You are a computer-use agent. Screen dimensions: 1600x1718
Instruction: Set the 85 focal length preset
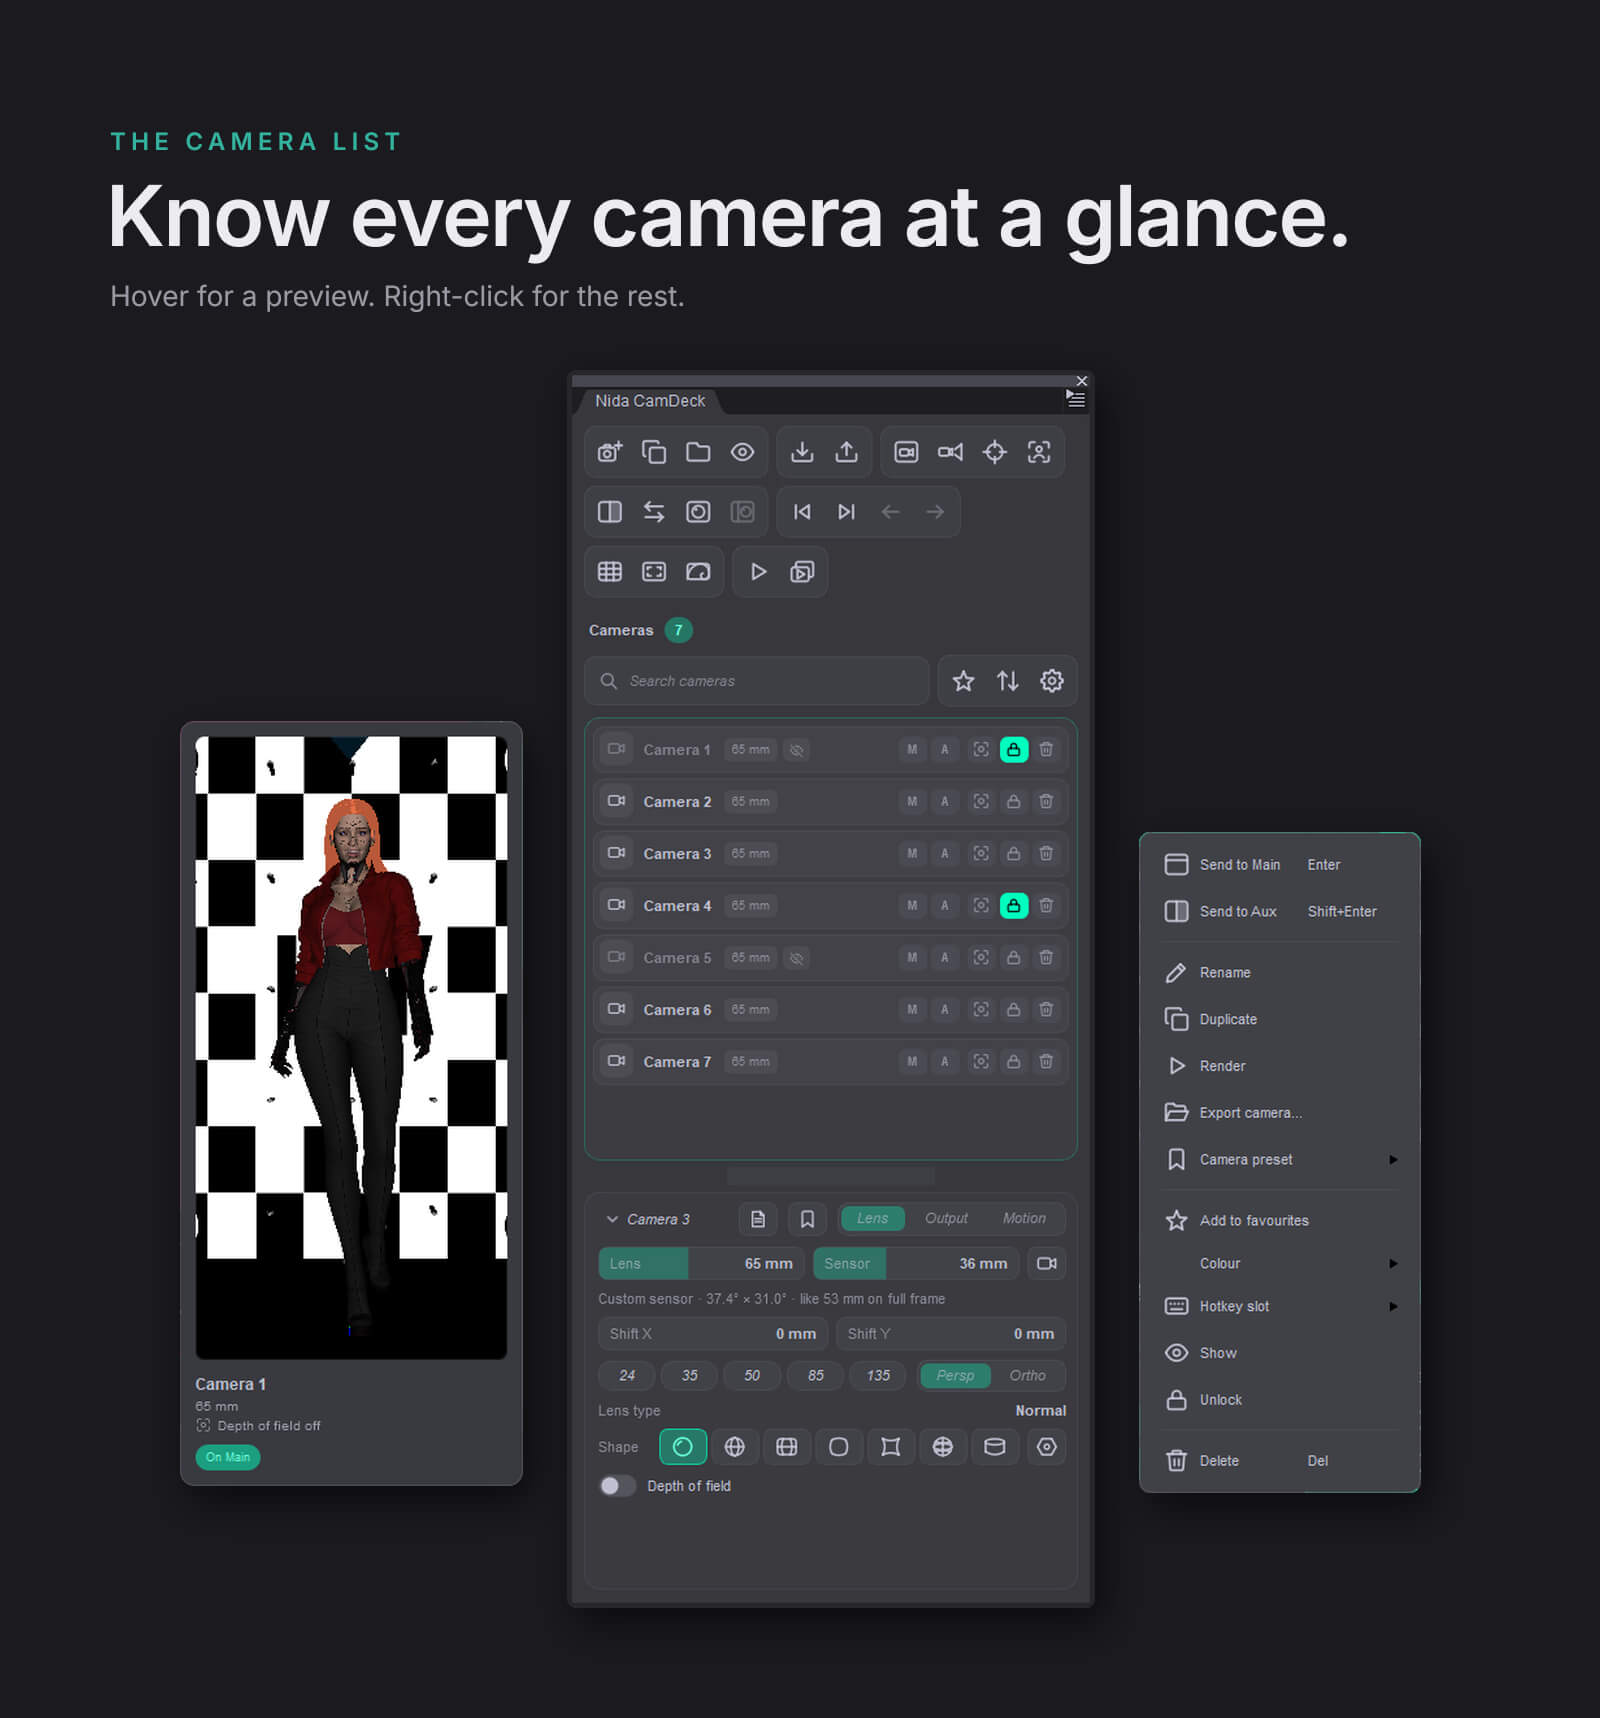coord(815,1375)
